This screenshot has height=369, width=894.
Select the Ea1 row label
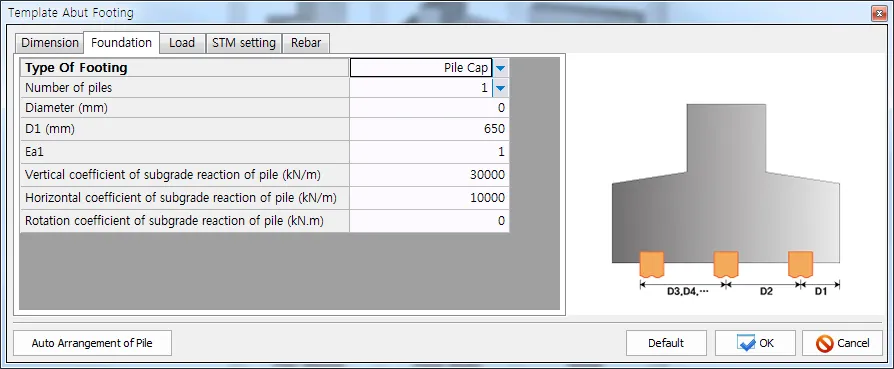[x=184, y=152]
